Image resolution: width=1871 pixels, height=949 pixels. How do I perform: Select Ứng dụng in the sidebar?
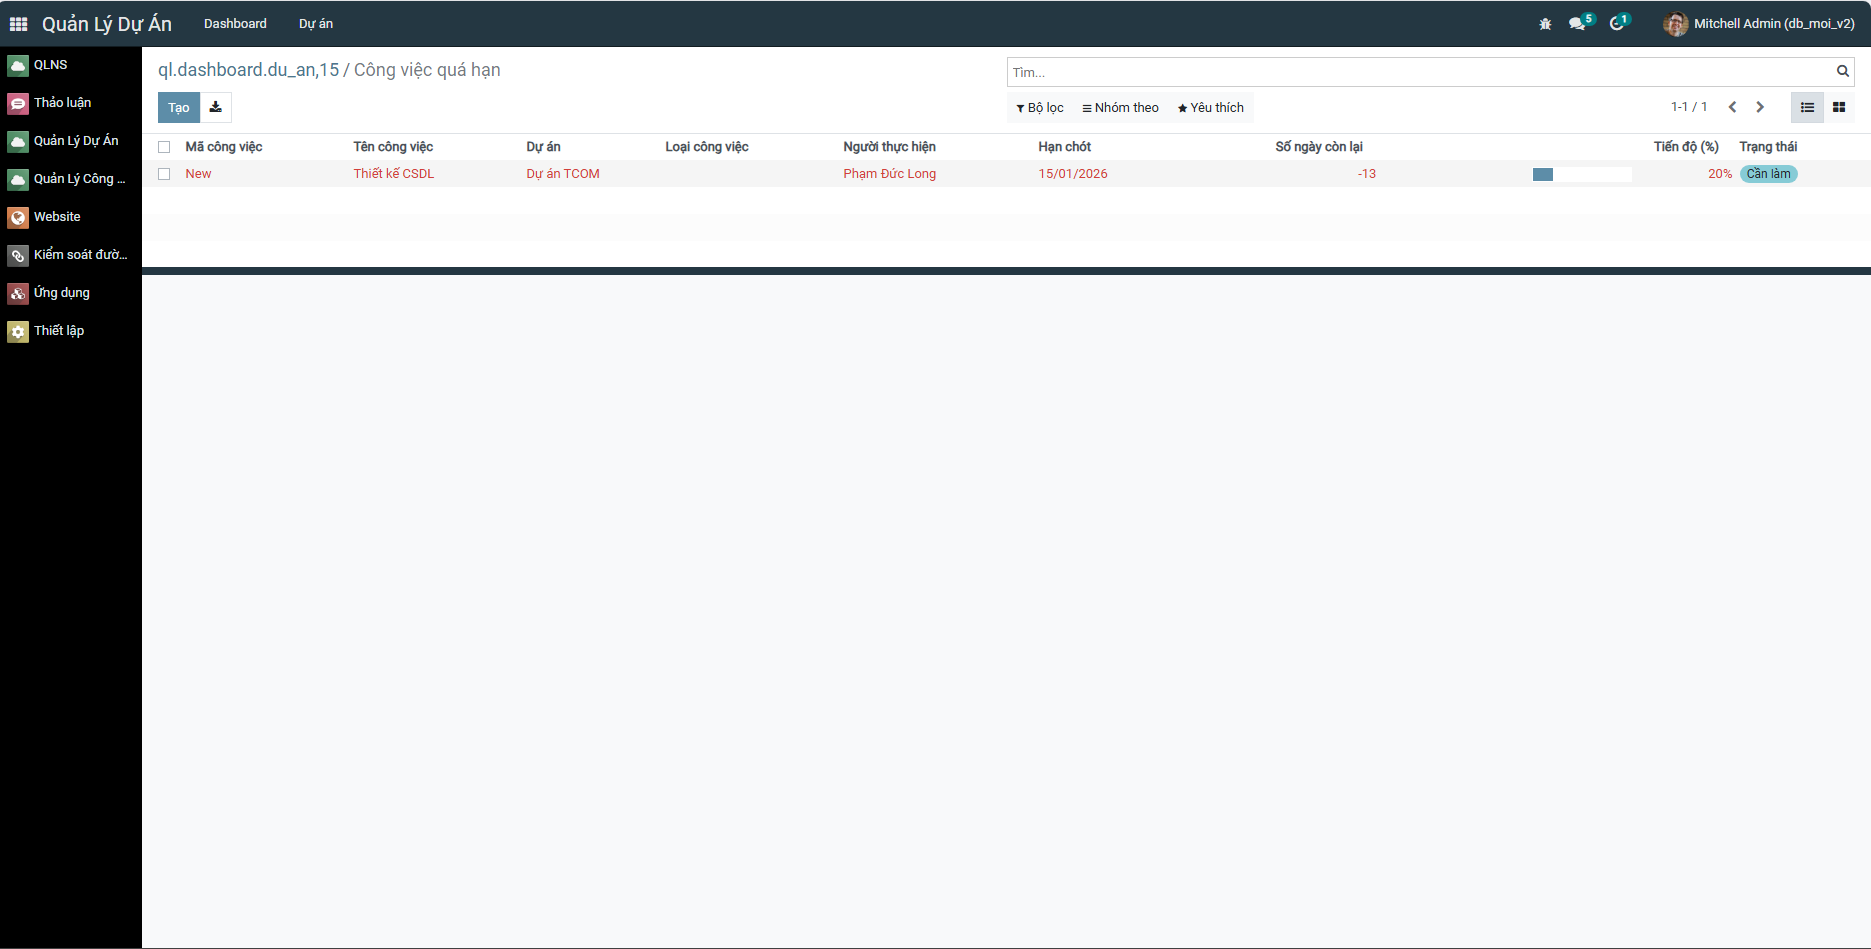[x=62, y=293]
